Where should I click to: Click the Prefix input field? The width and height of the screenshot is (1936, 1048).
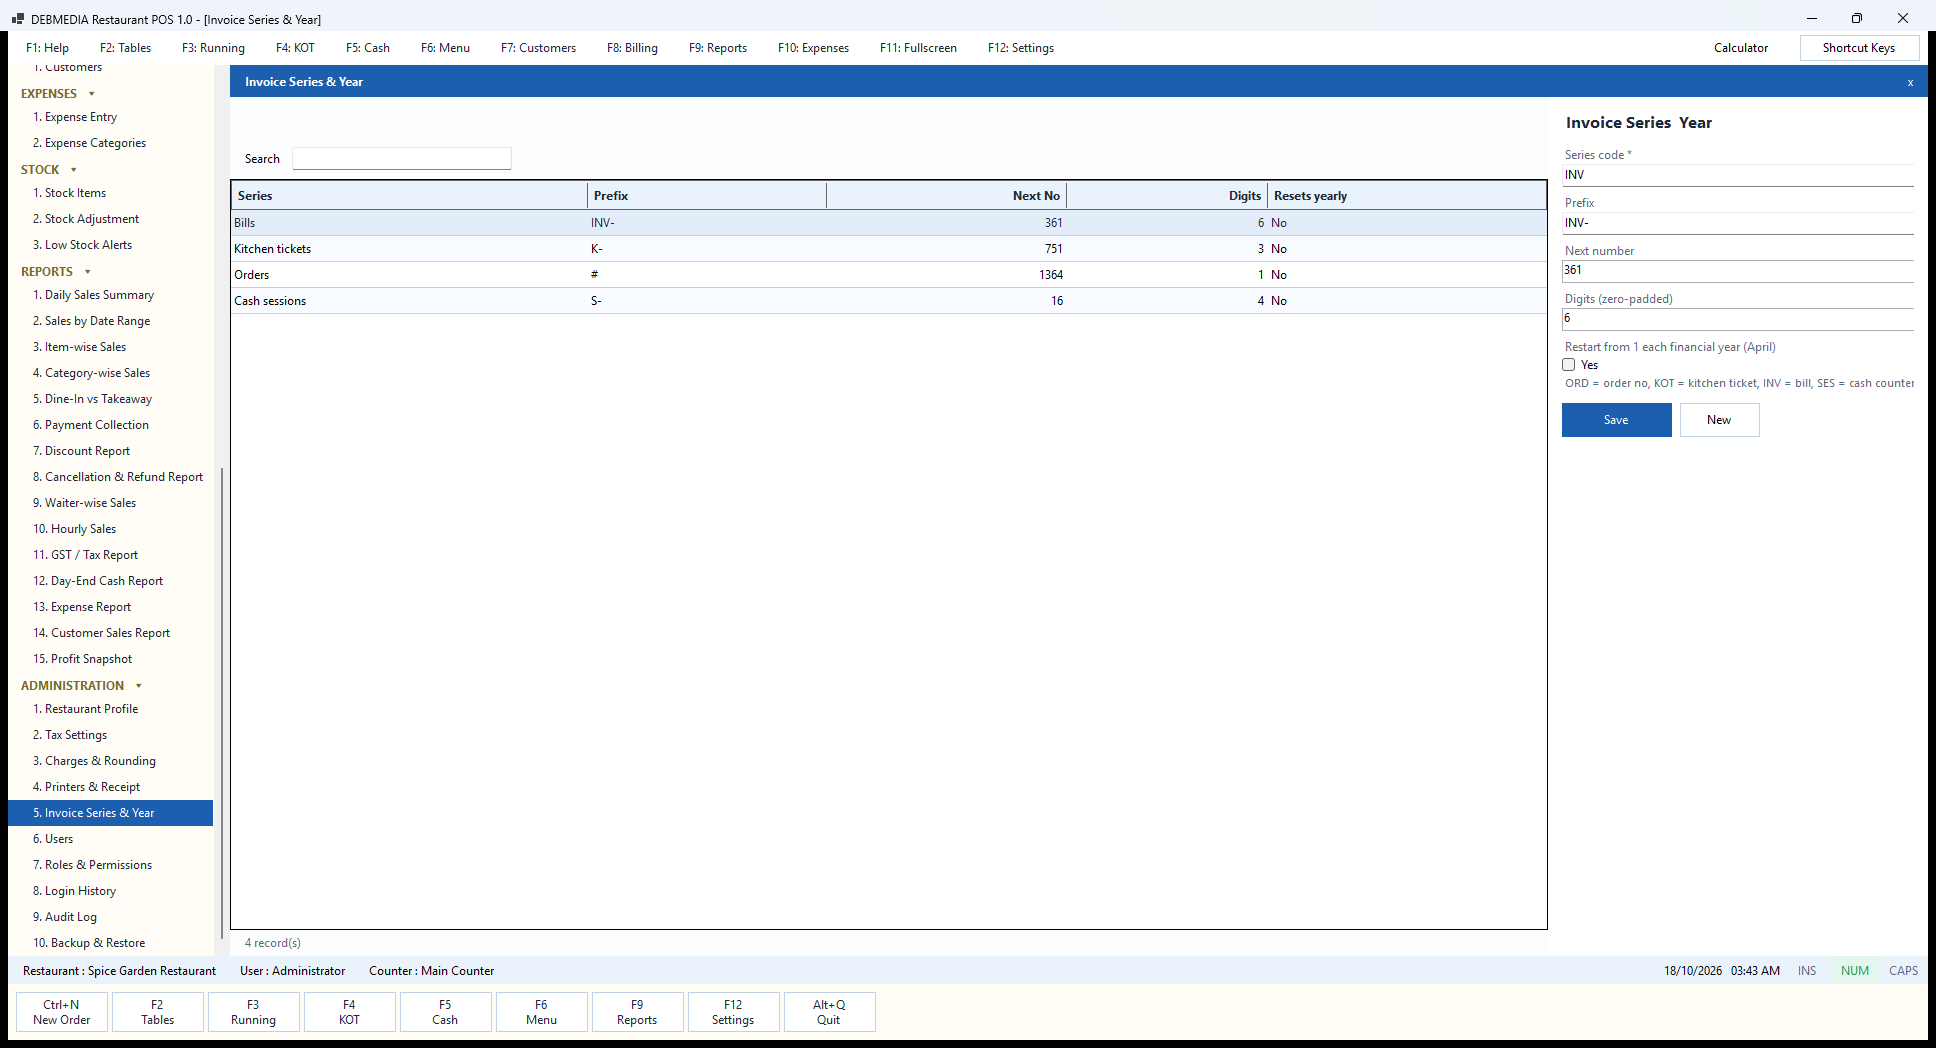(x=1738, y=223)
